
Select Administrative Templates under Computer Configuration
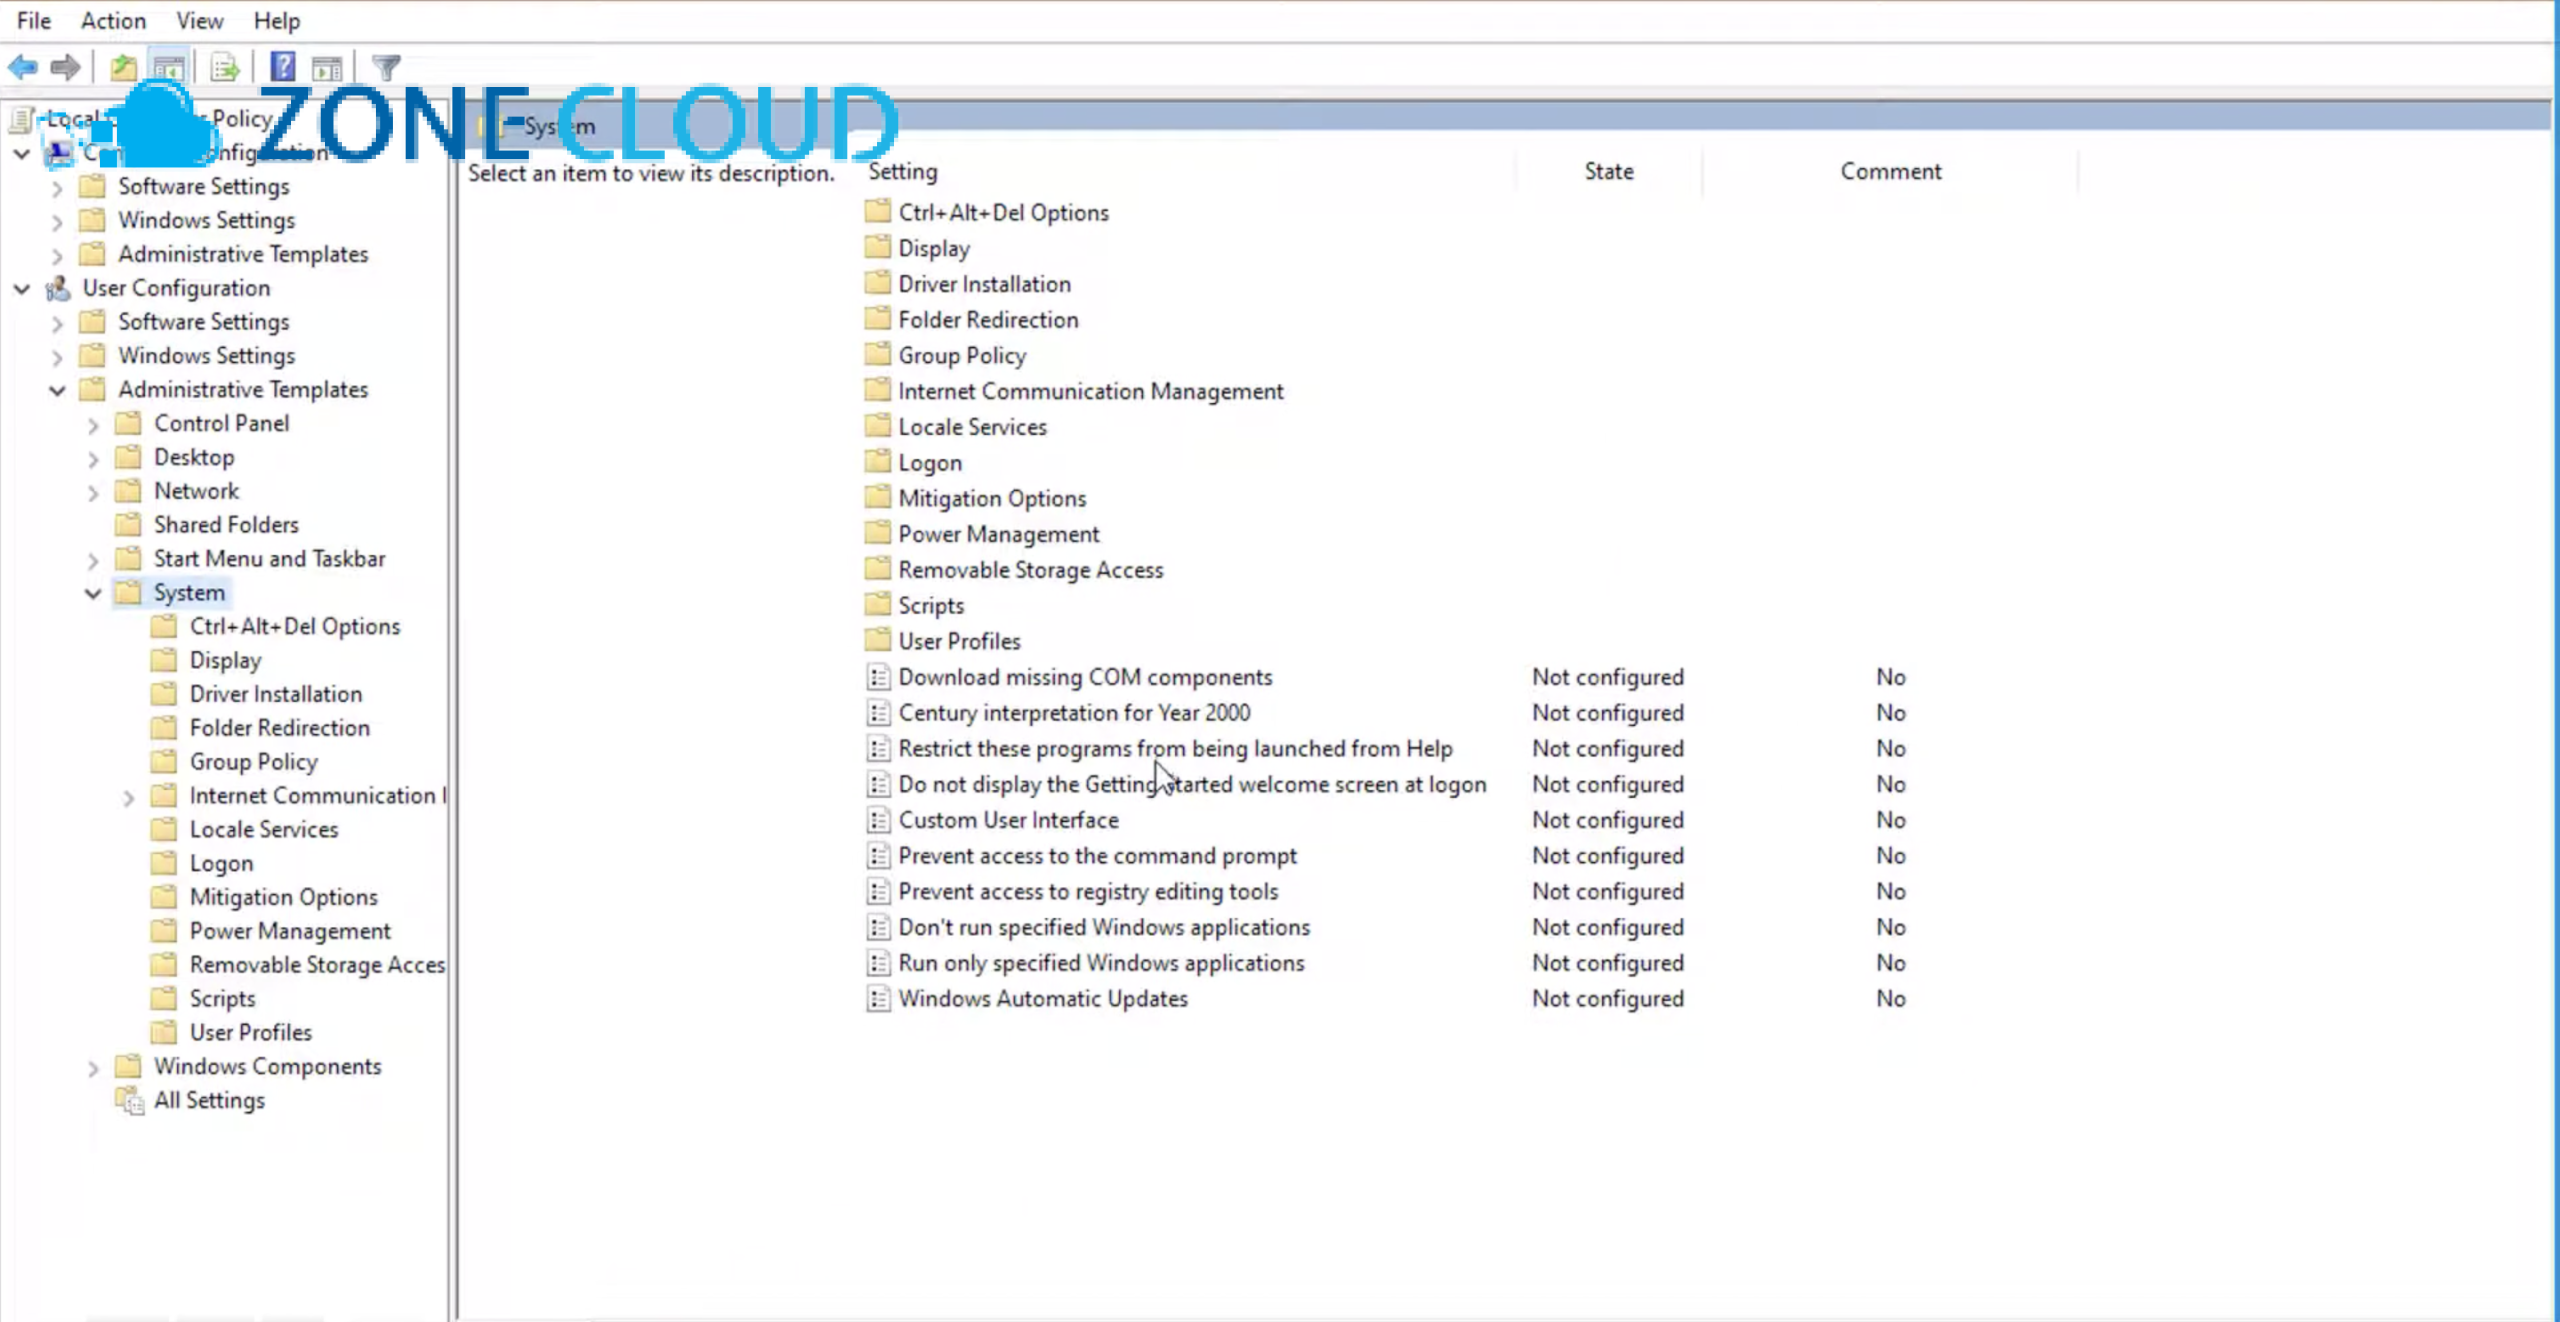click(243, 254)
